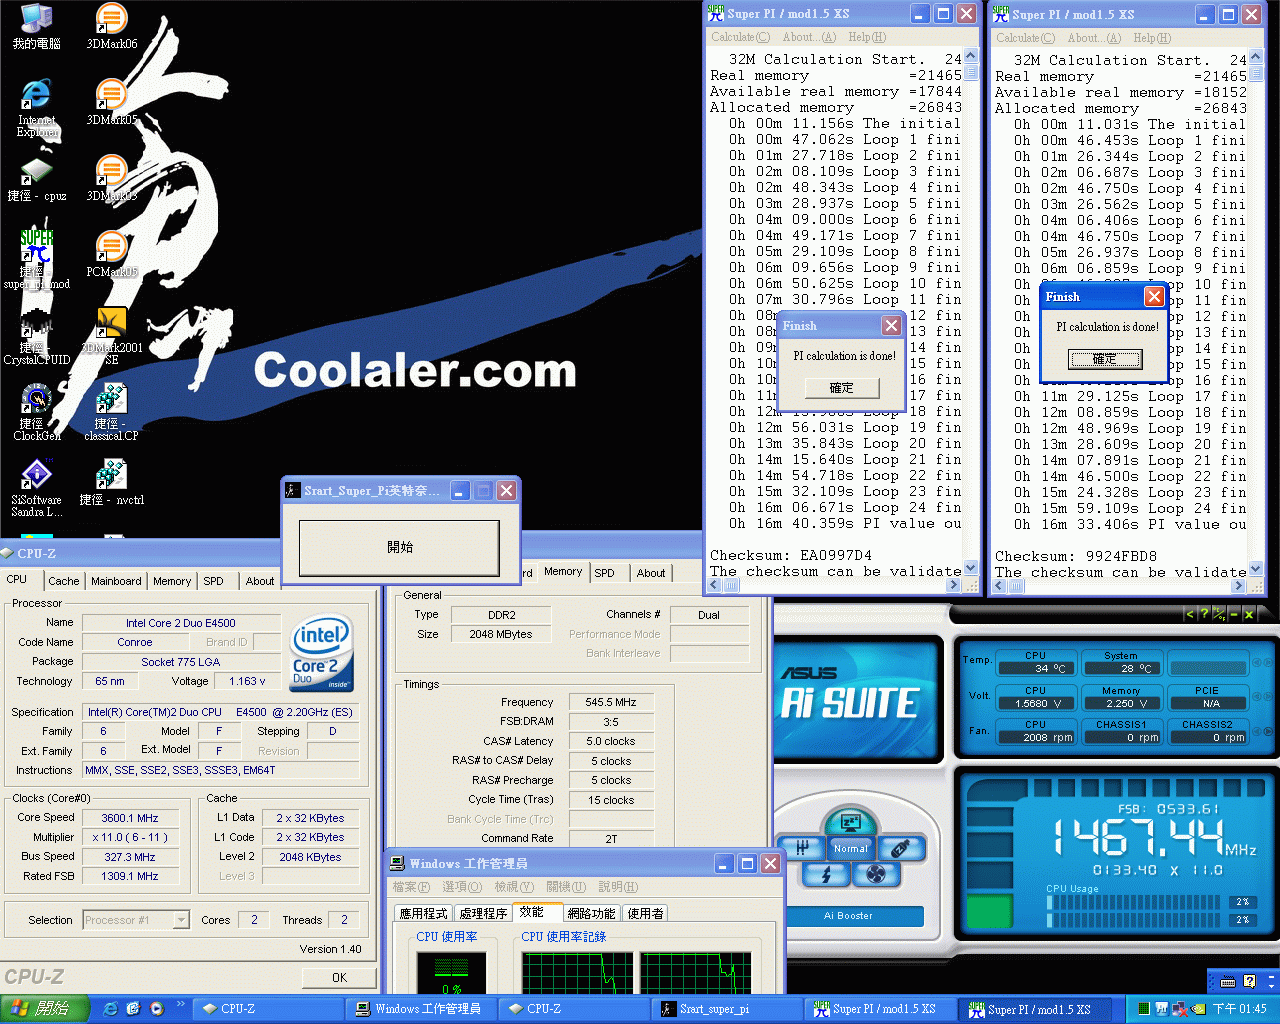Expand the quick launch overflow chevron
Viewport: 1280px width, 1024px height.
click(x=181, y=1004)
